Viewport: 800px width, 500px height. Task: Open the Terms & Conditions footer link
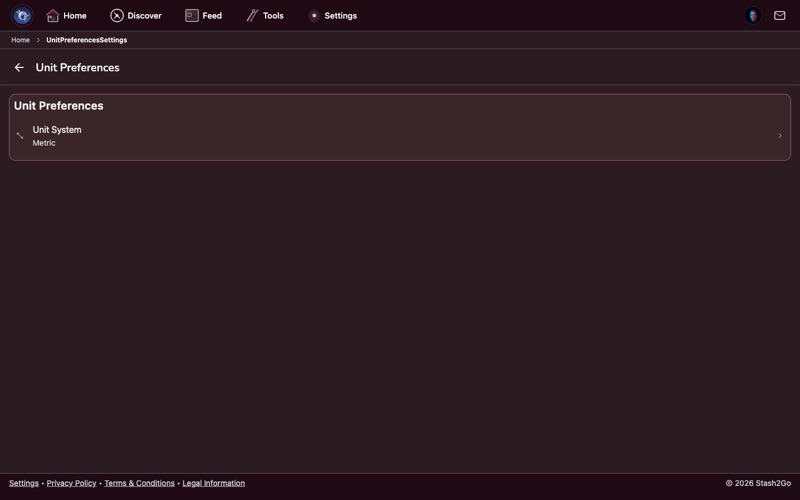click(139, 483)
